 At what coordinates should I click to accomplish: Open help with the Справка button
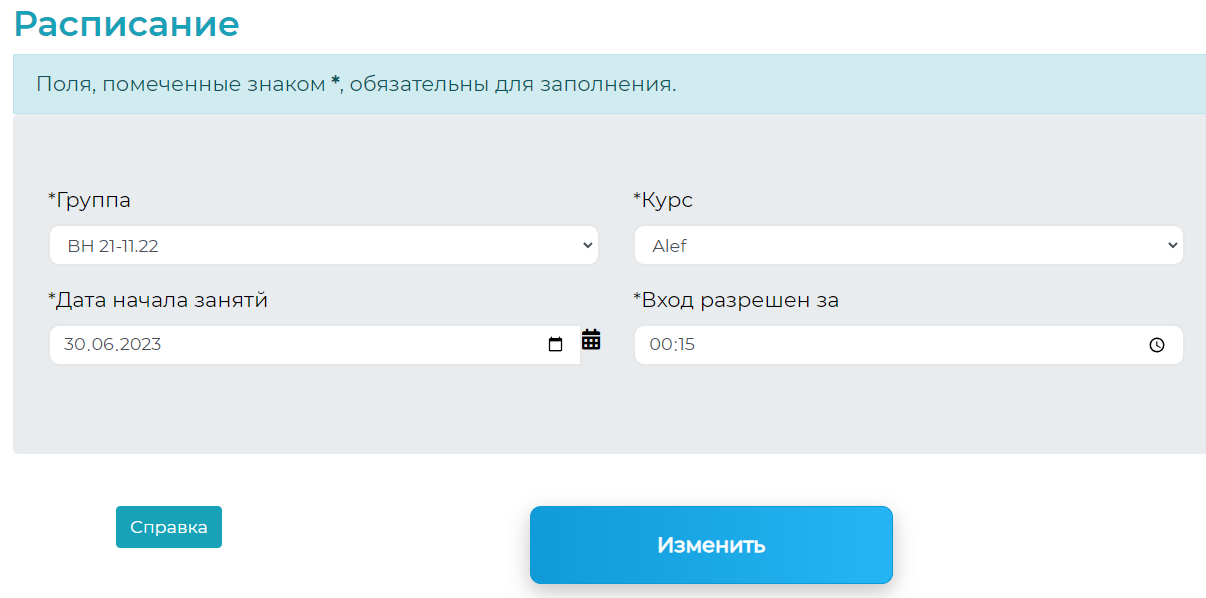(169, 527)
